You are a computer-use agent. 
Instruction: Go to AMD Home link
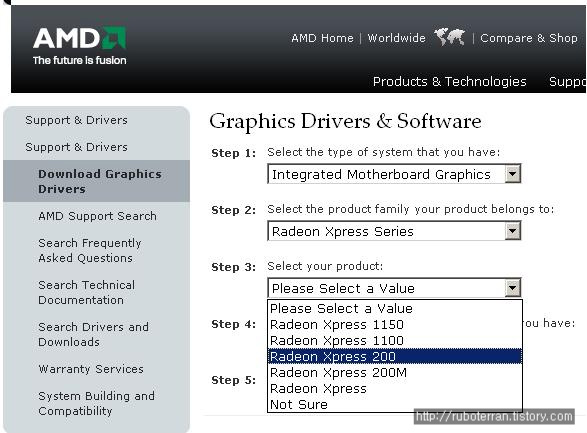click(322, 38)
